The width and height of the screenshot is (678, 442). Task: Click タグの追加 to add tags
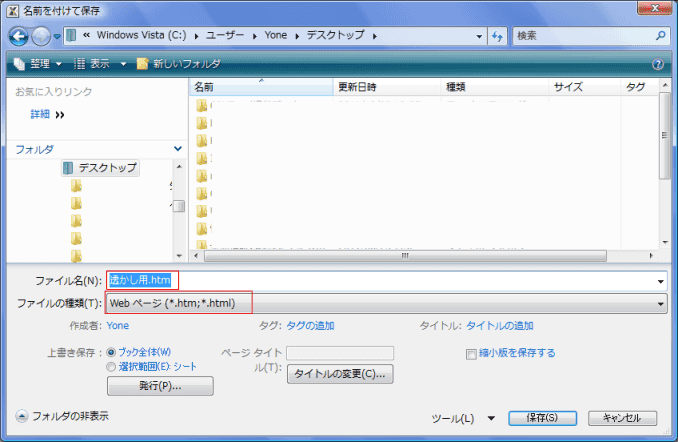click(310, 326)
